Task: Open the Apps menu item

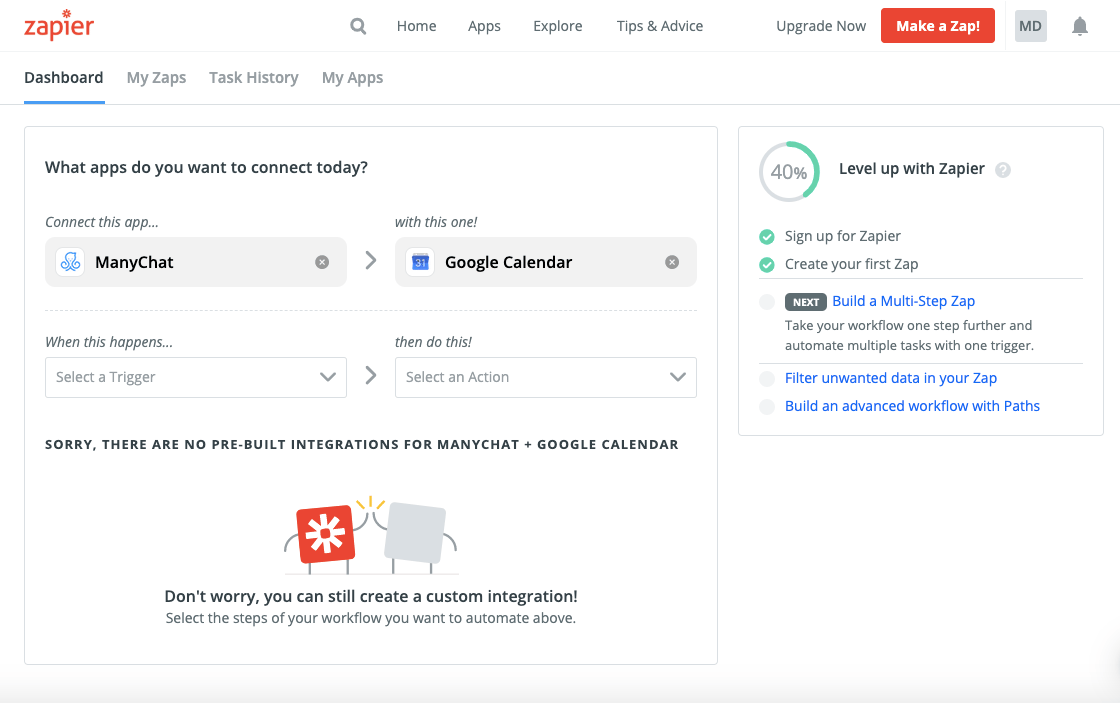Action: point(484,26)
